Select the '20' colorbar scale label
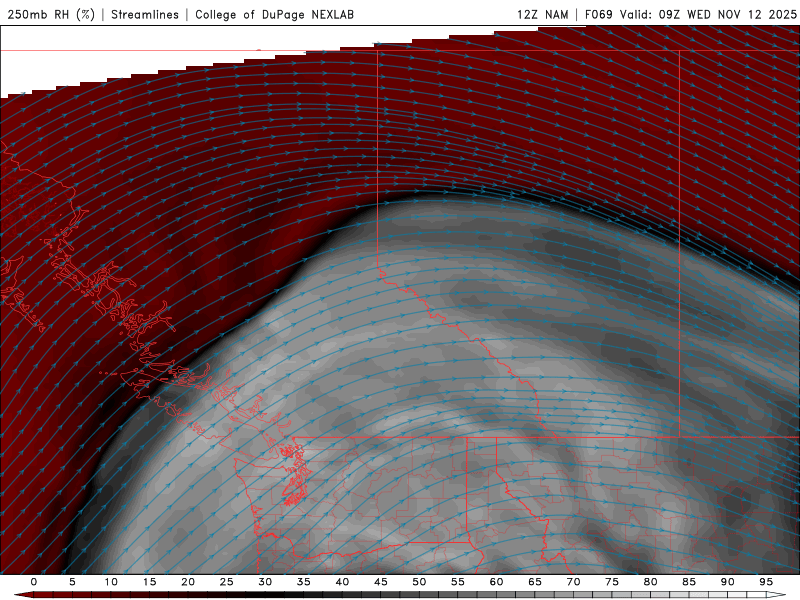800x600 pixels. click(x=188, y=582)
